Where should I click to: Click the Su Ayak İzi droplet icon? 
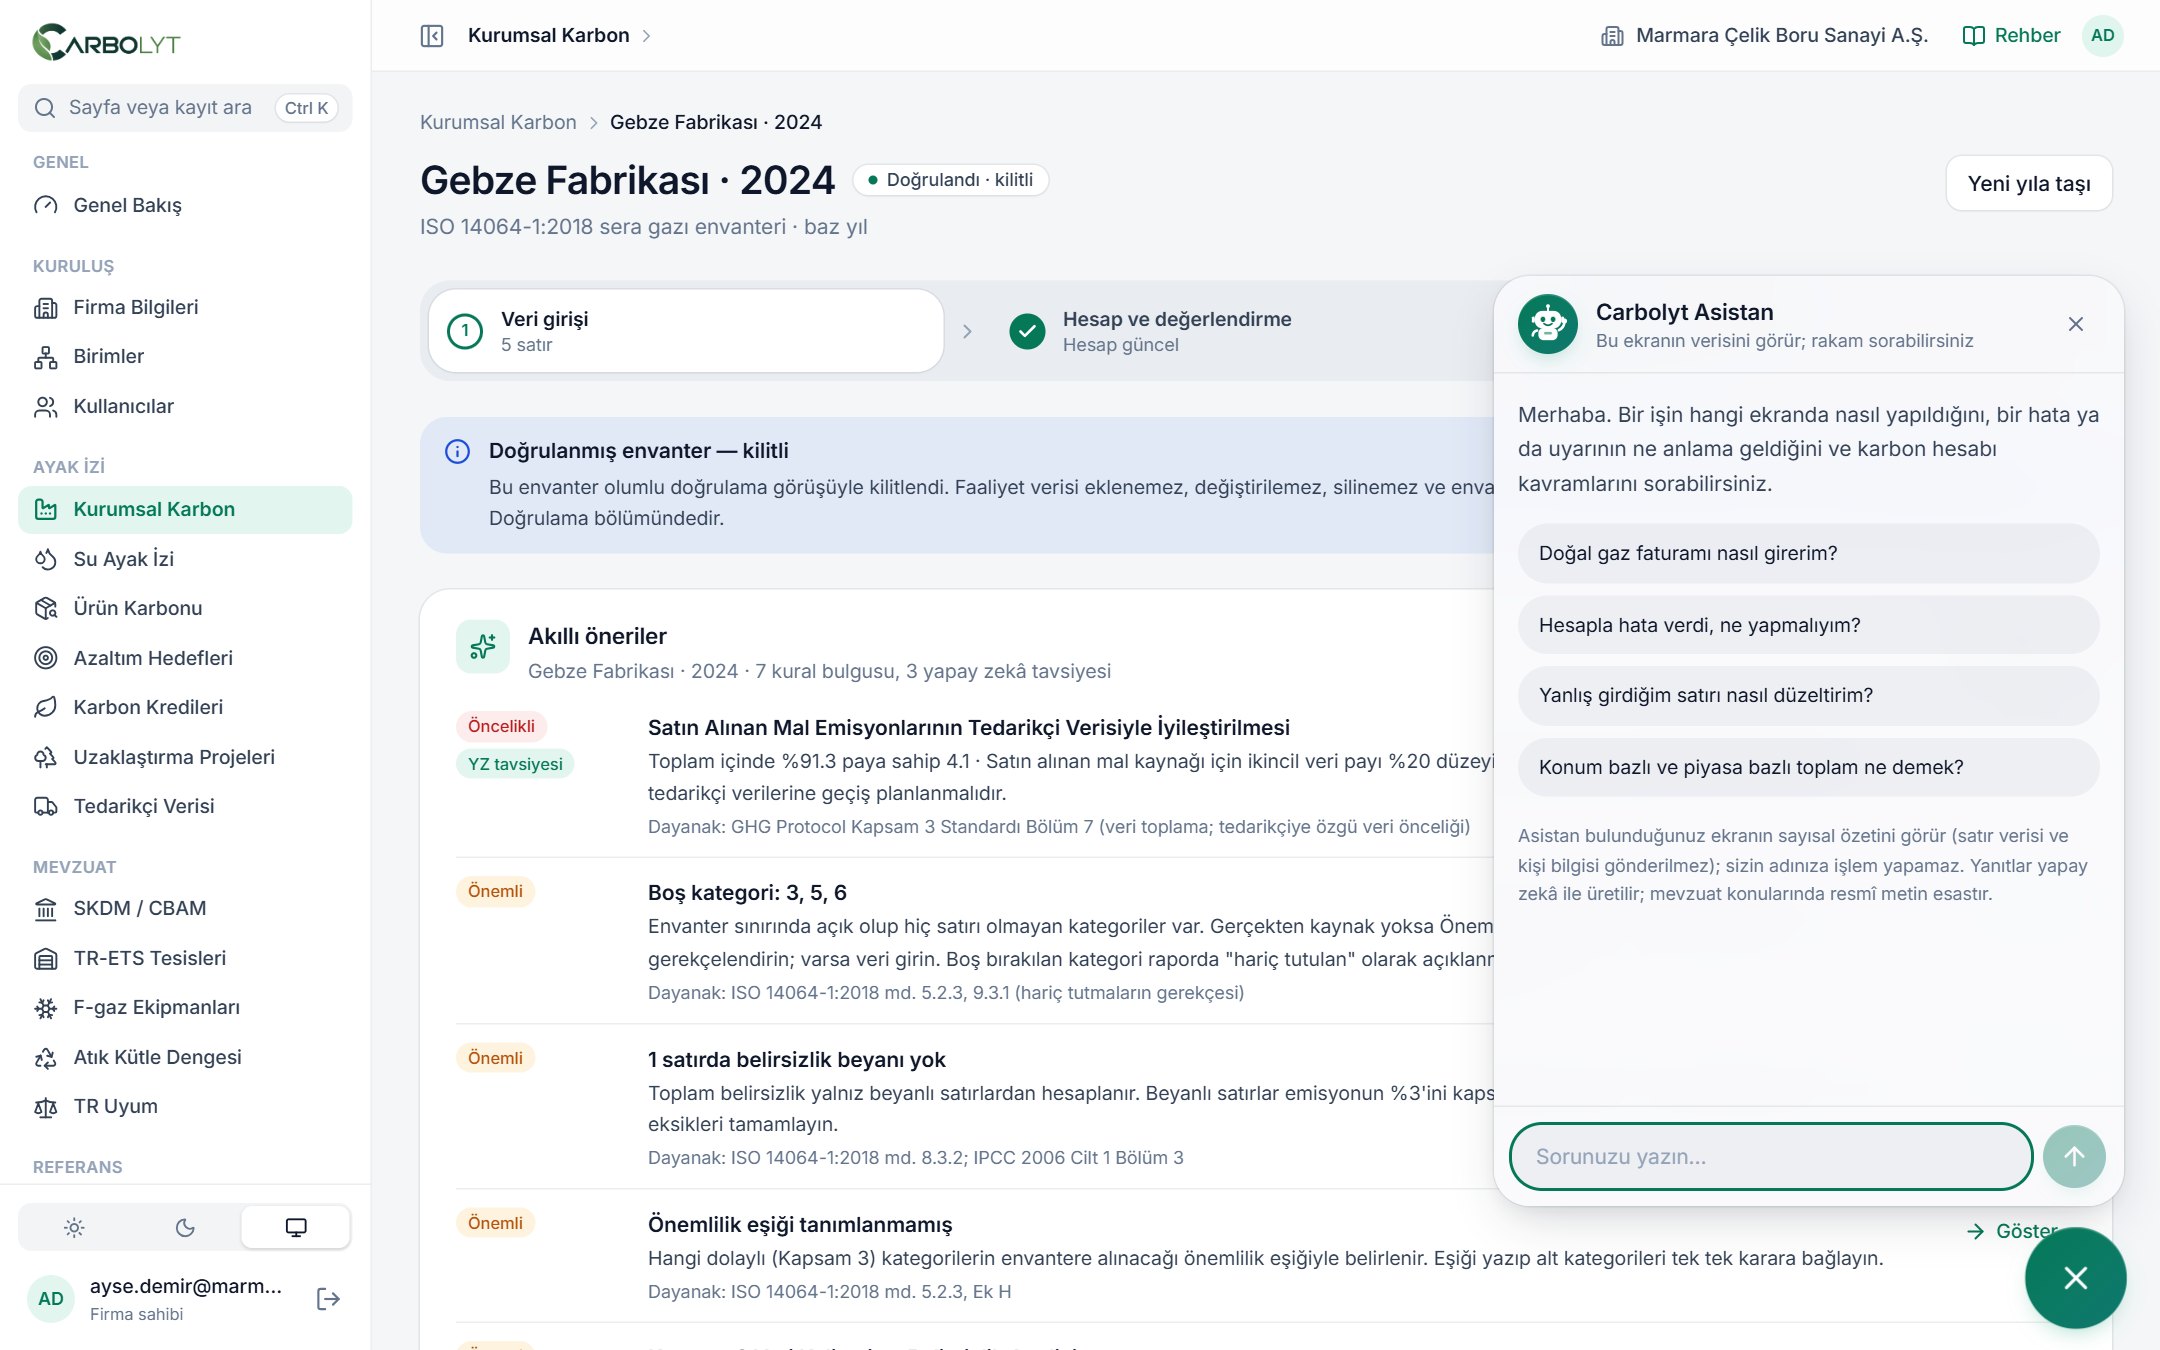coord(46,559)
